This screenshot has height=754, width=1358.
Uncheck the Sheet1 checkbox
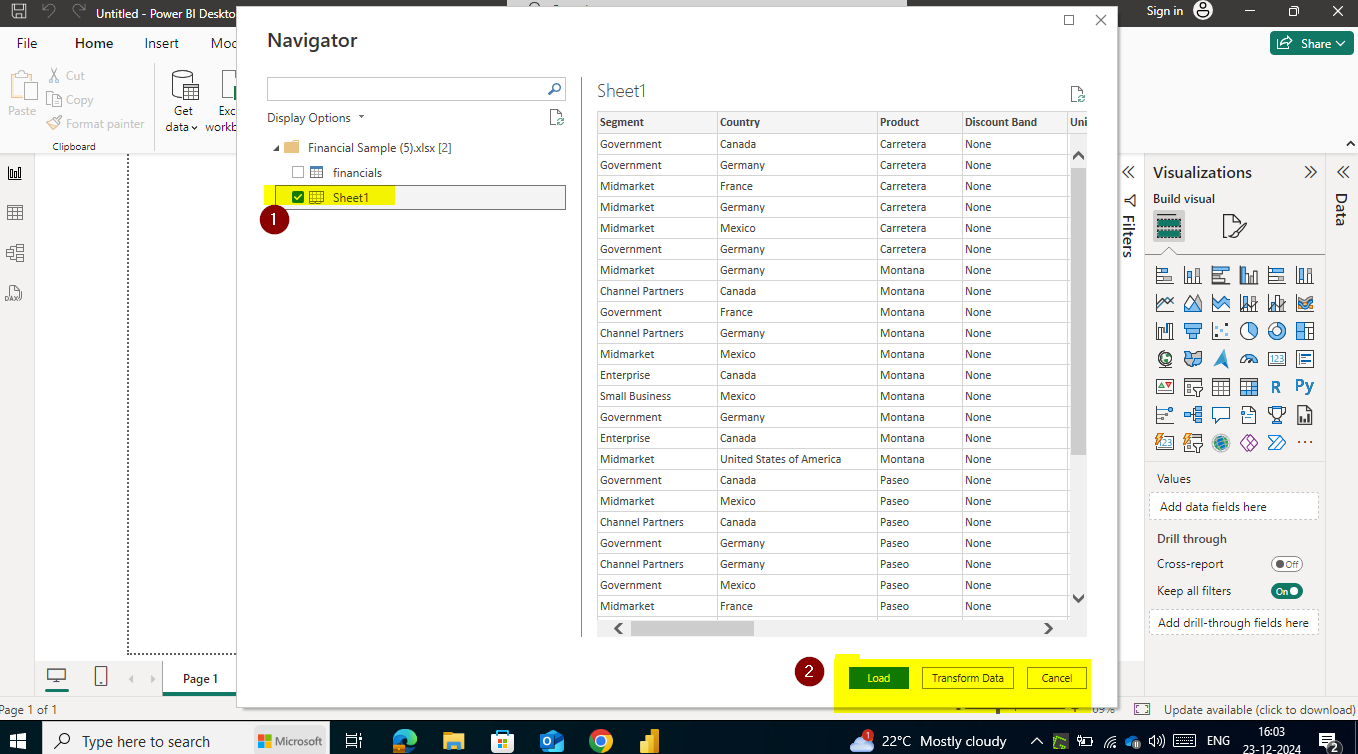point(298,197)
